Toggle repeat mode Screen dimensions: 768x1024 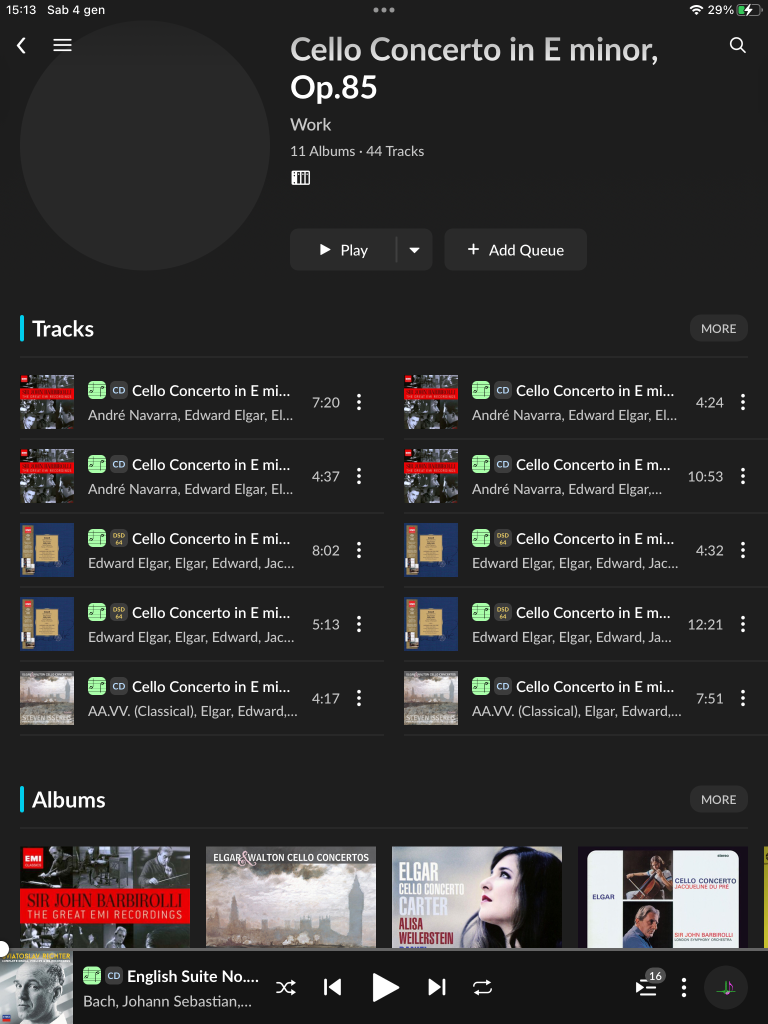point(483,987)
